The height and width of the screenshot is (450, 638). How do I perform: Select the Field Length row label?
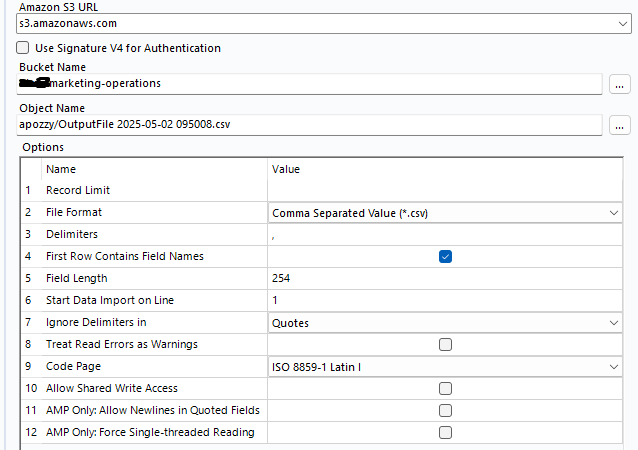pos(76,278)
